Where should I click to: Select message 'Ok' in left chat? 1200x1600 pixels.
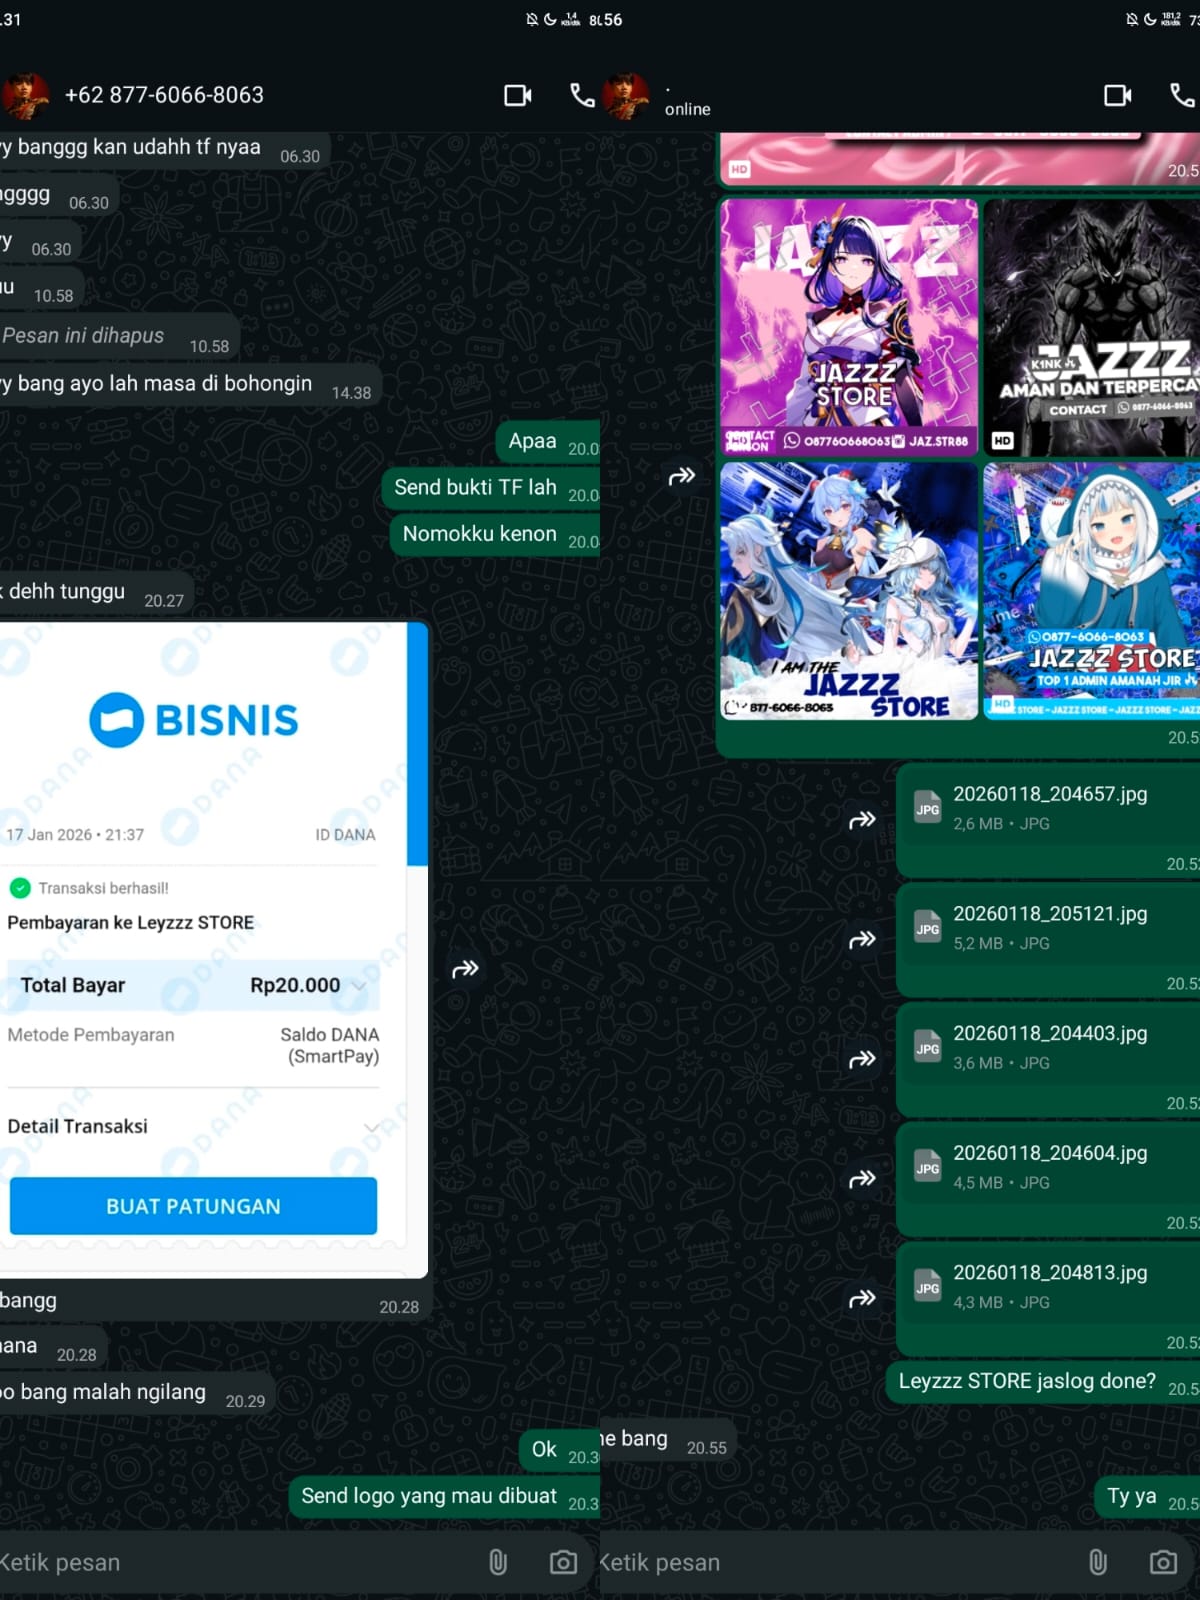(560, 1449)
